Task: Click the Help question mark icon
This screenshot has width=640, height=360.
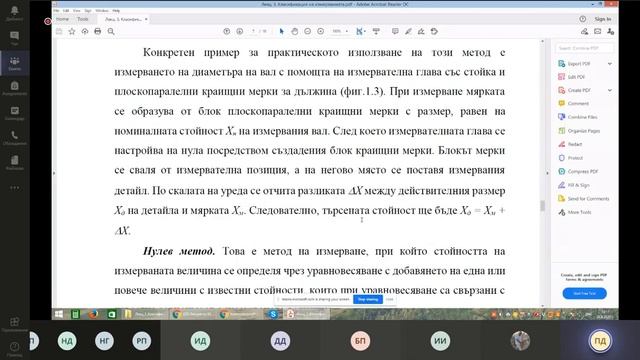Action: click(582, 19)
